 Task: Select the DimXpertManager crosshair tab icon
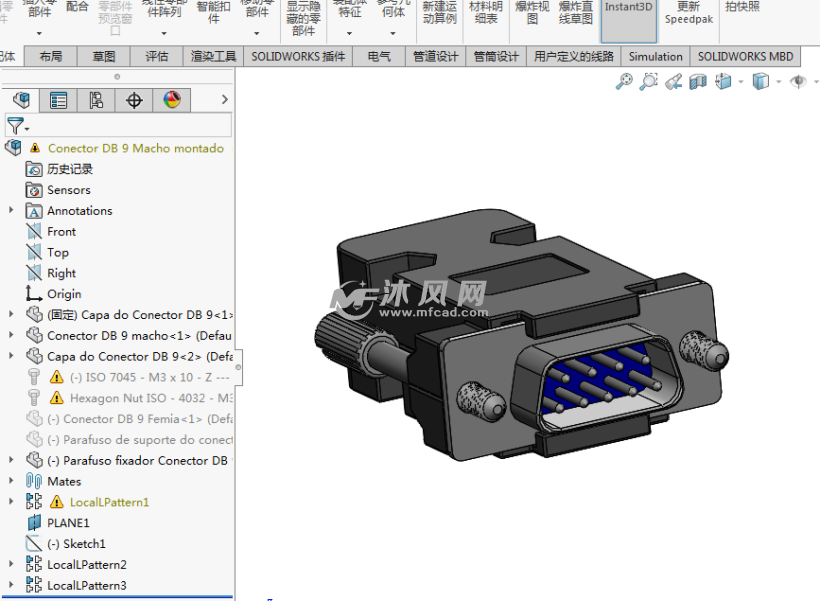[134, 100]
